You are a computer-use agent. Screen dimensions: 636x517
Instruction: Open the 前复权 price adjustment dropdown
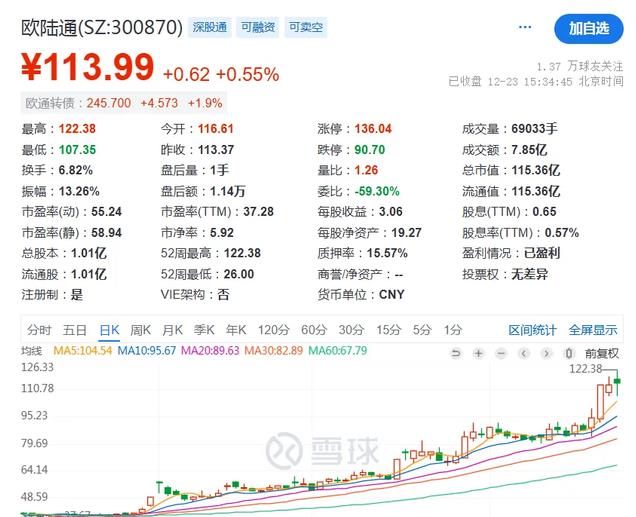click(x=602, y=354)
